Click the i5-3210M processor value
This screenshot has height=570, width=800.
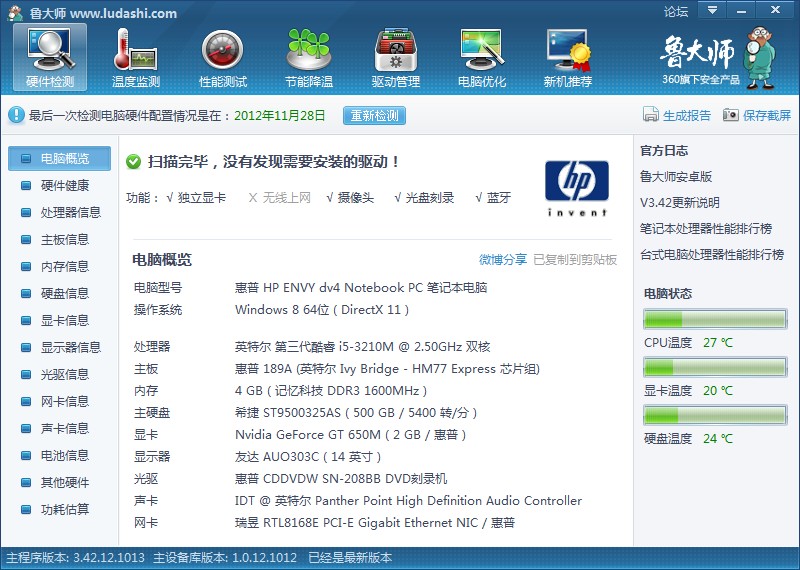[x=363, y=347]
